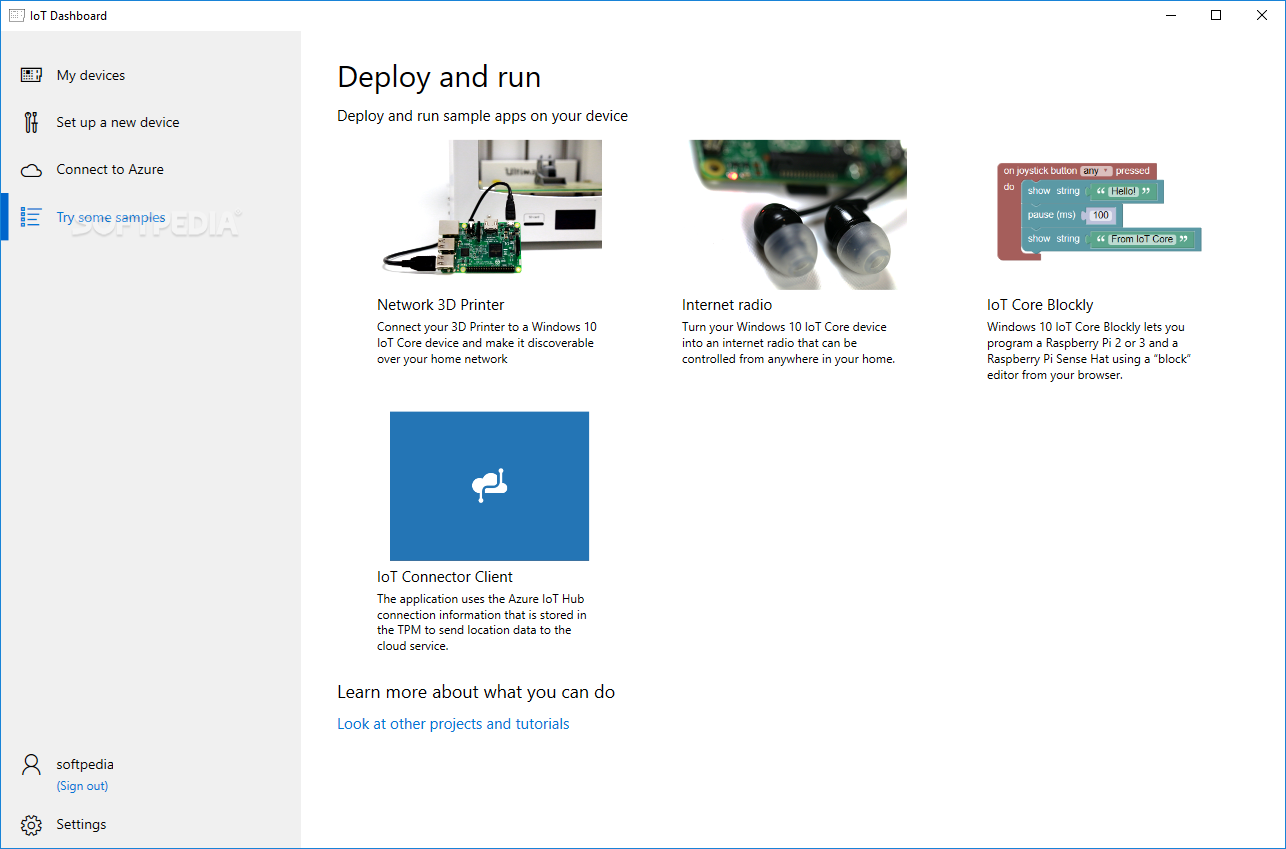
Task: Click the Internet radio description text
Action: 788,343
